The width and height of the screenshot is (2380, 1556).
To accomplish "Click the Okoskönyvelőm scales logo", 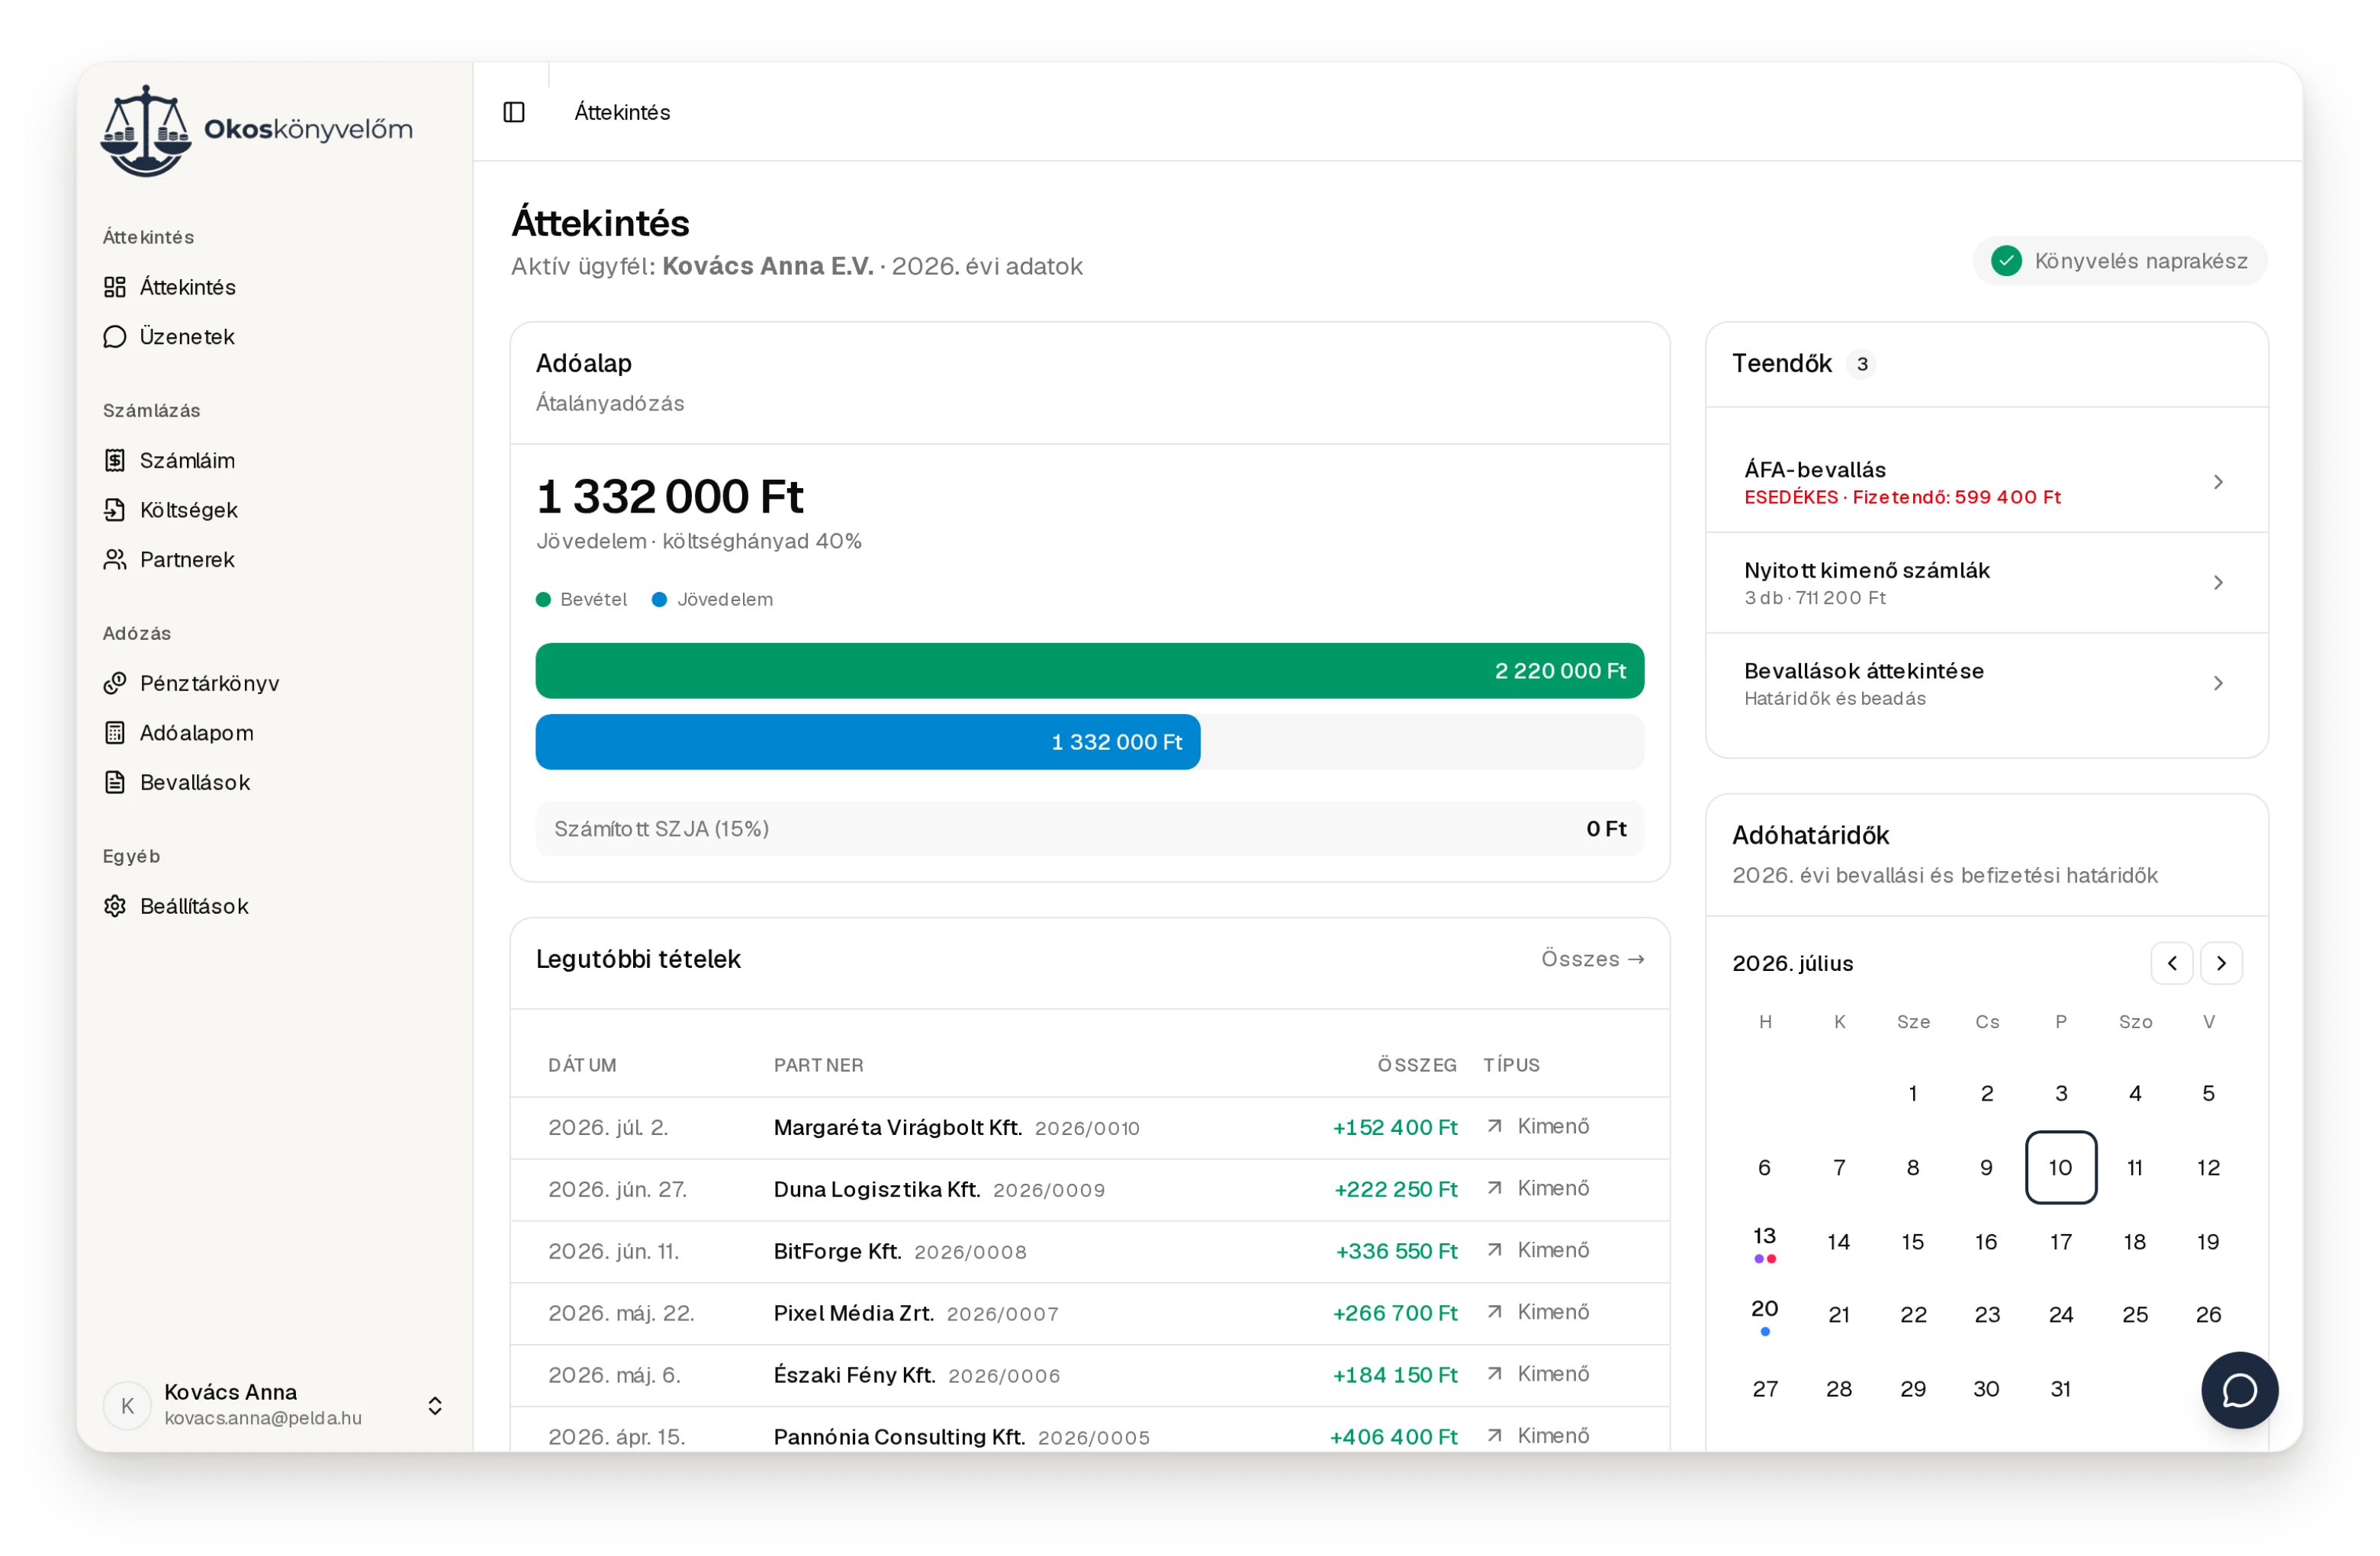I will point(146,130).
